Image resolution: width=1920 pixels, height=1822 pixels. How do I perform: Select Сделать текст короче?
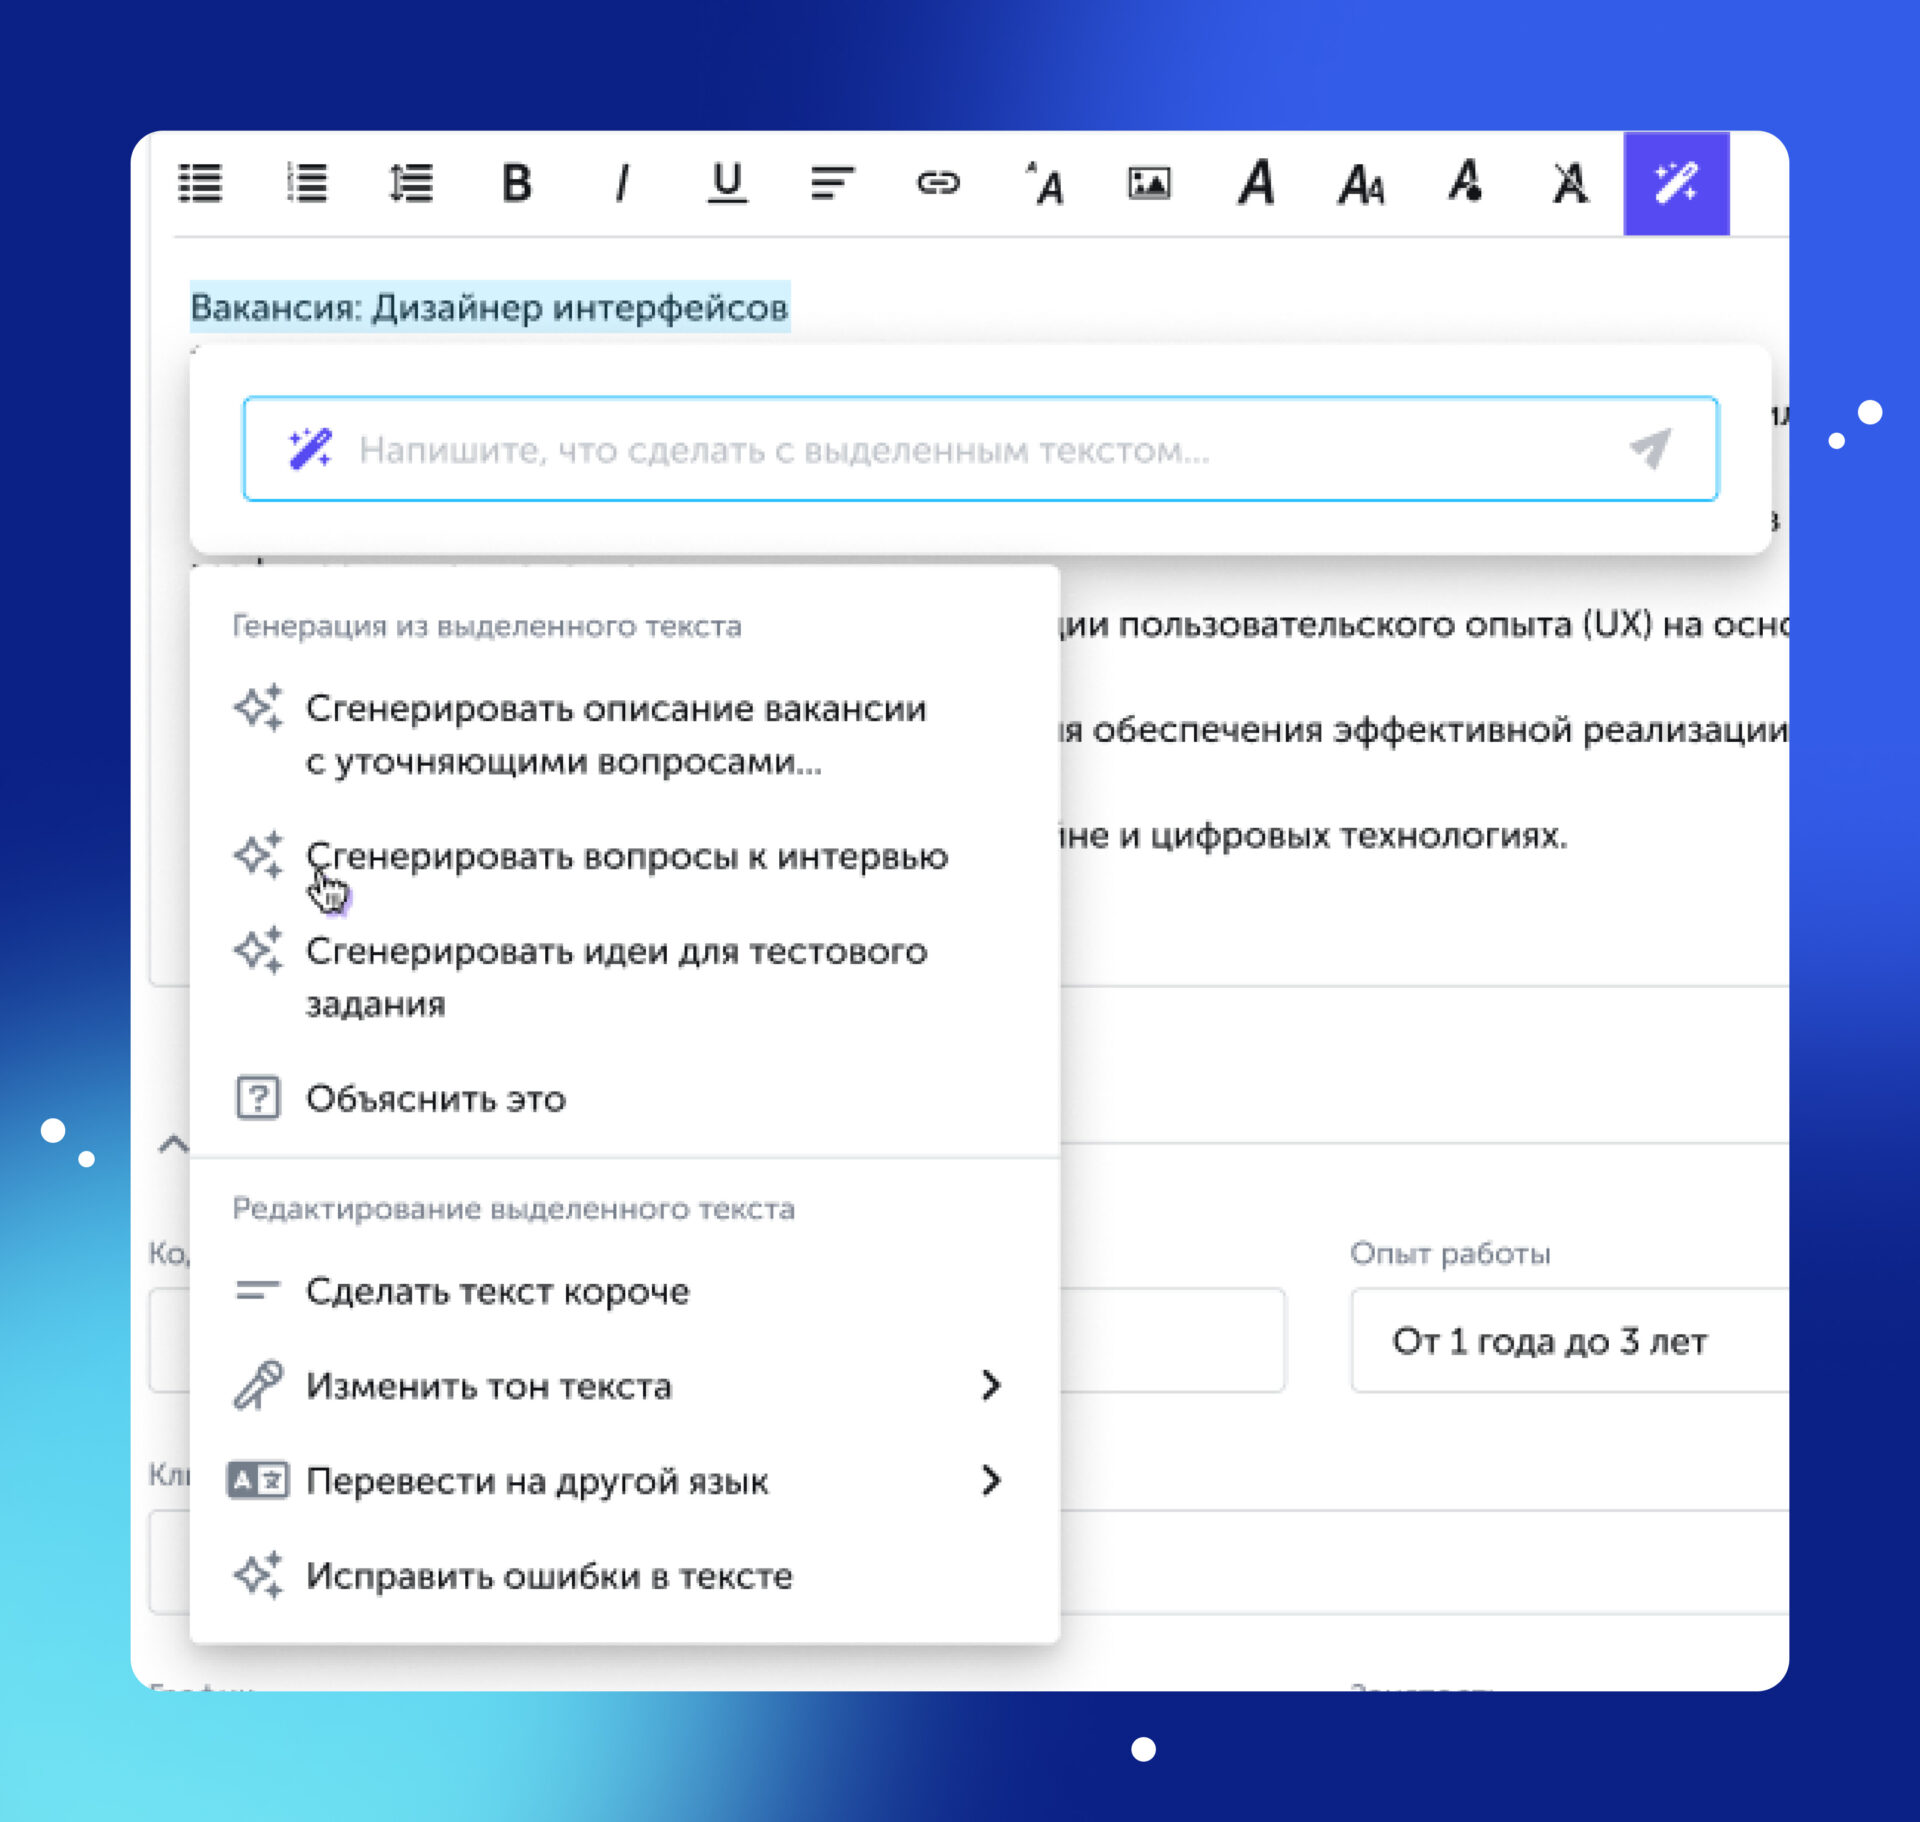[625, 1291]
